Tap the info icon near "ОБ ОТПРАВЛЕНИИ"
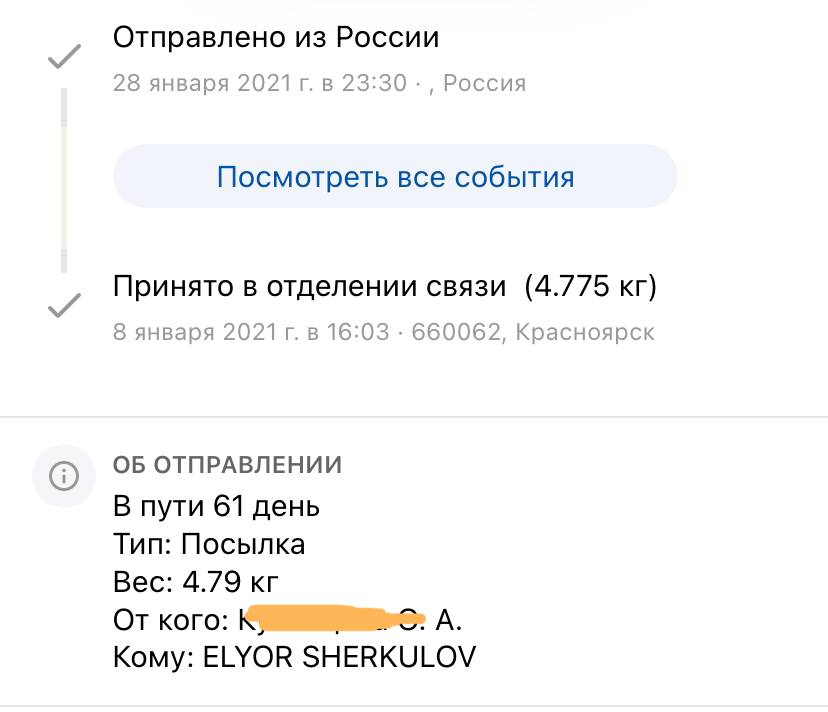The width and height of the screenshot is (828, 712). point(64,473)
